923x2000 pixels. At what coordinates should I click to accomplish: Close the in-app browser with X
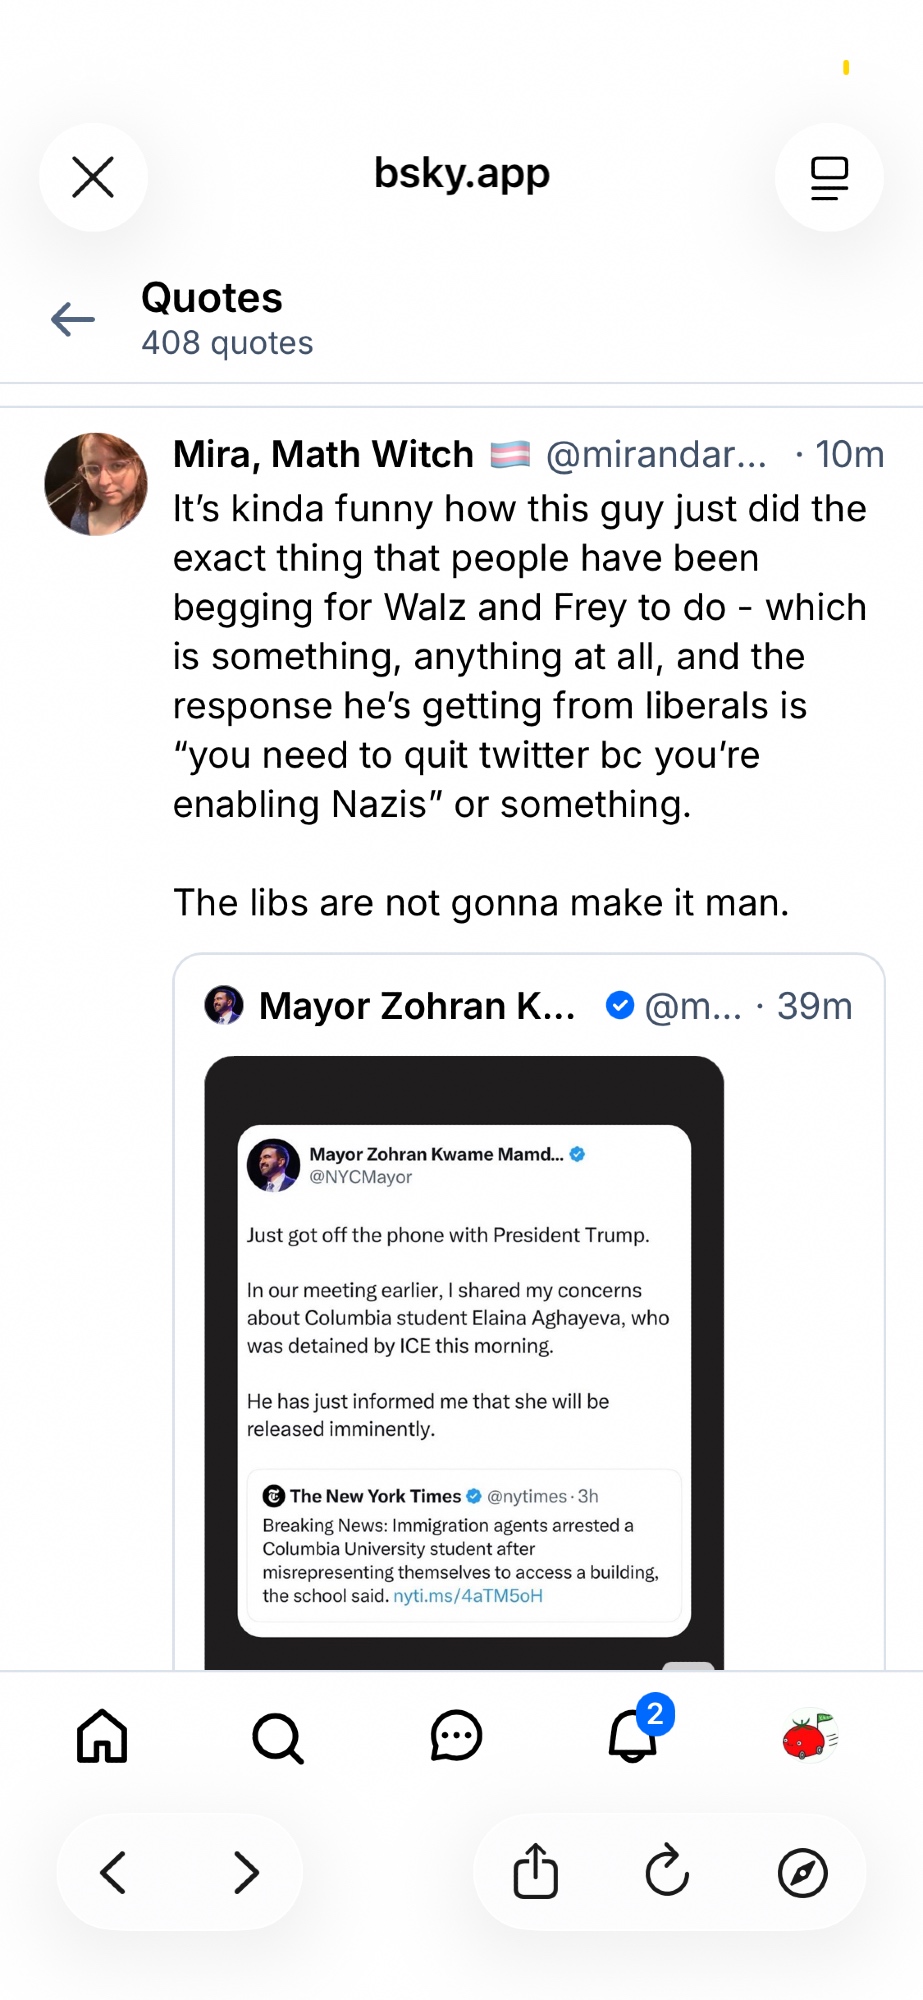[x=93, y=177]
